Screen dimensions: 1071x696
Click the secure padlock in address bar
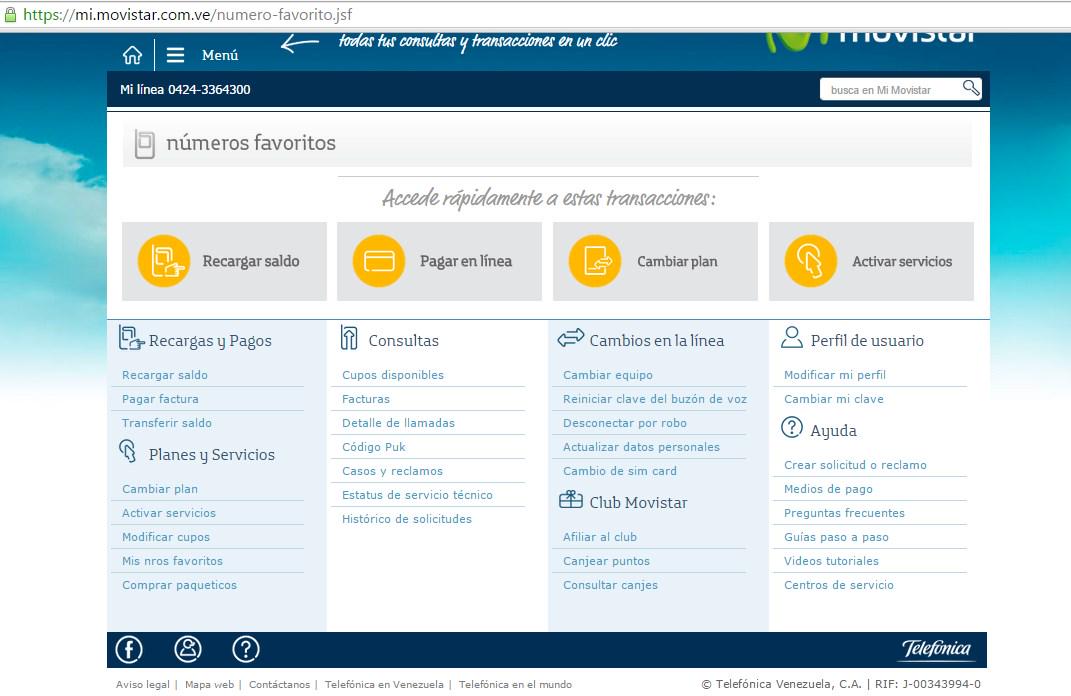(10, 14)
